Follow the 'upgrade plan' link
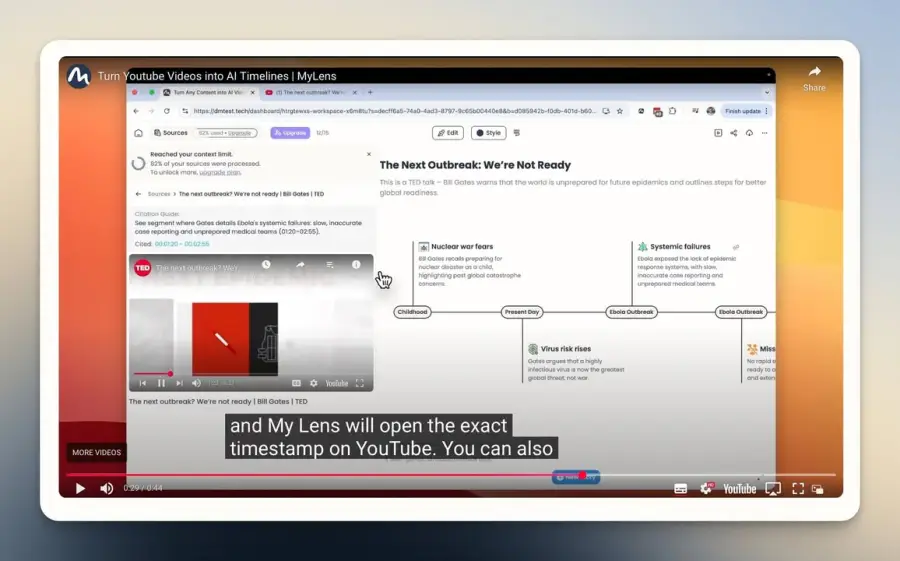The image size is (900, 561). [x=220, y=172]
